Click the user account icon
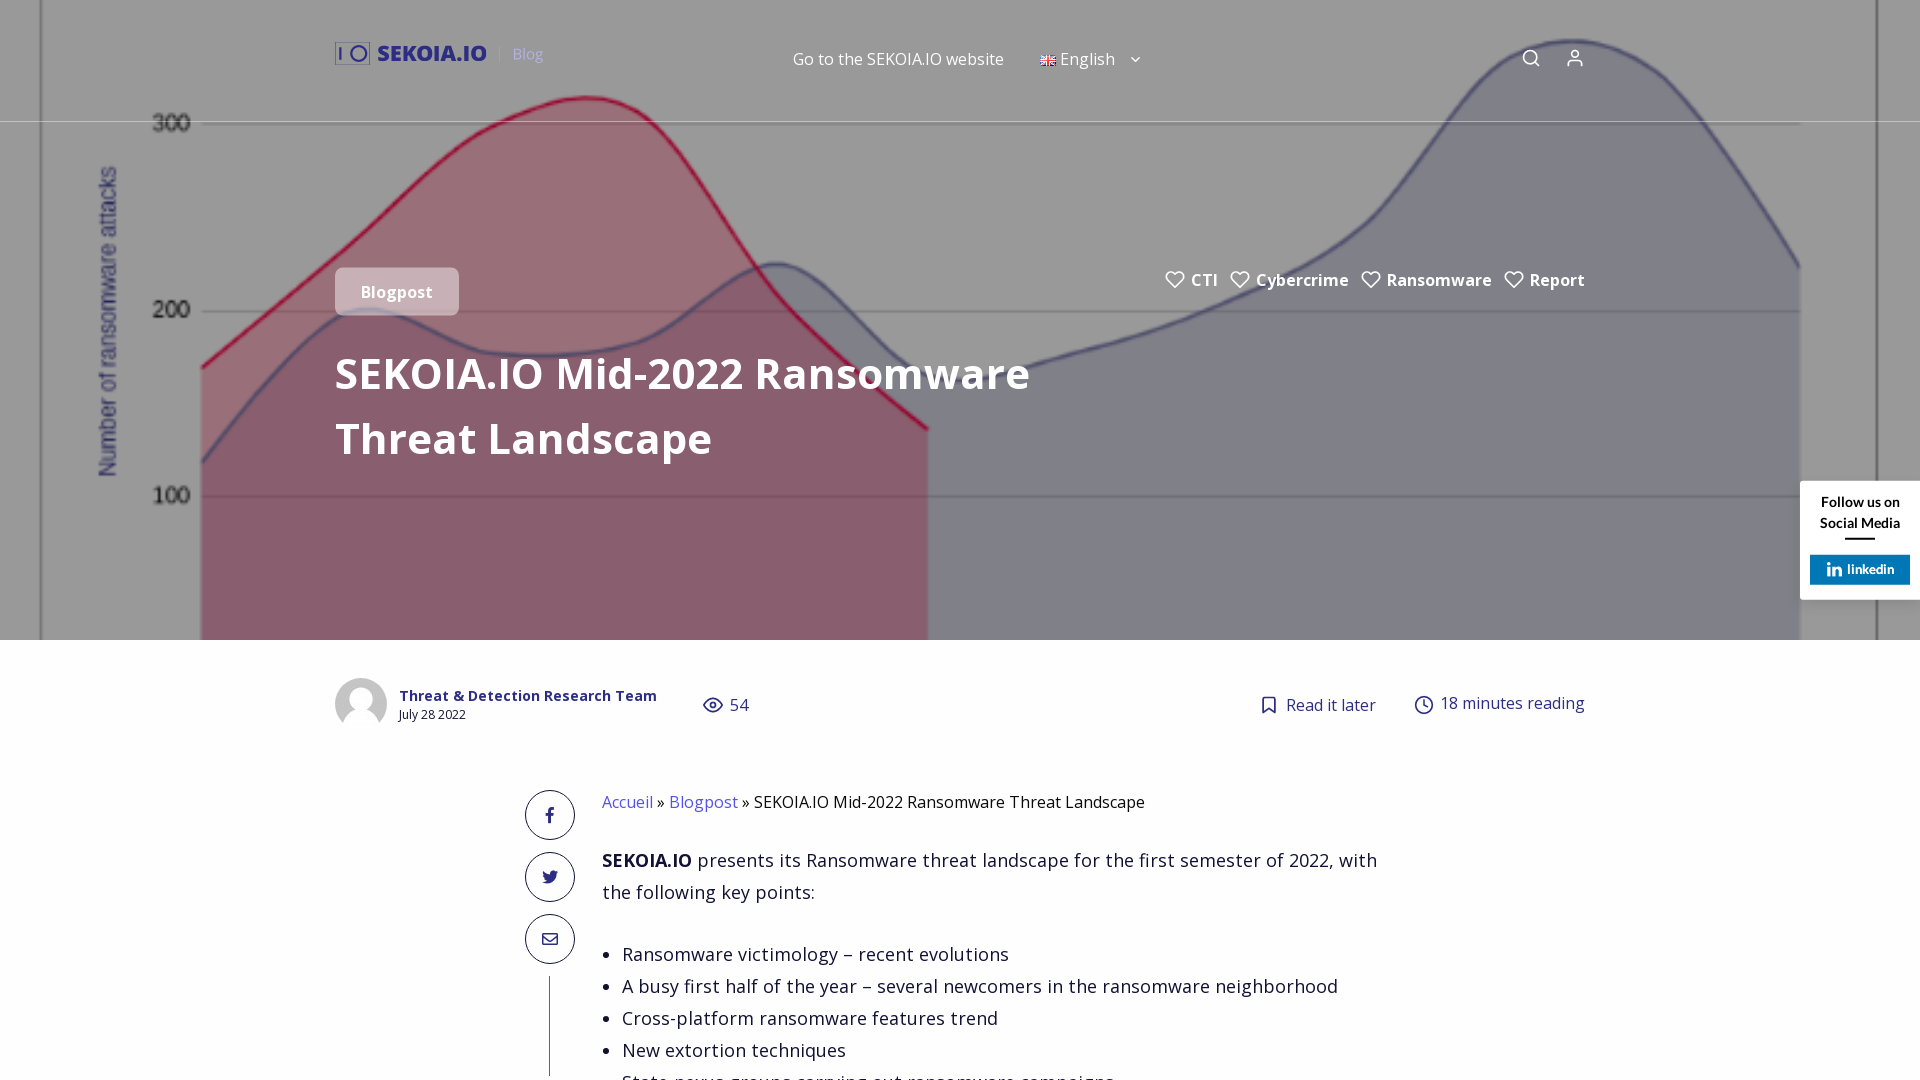The height and width of the screenshot is (1080, 1920). pos(1575,58)
